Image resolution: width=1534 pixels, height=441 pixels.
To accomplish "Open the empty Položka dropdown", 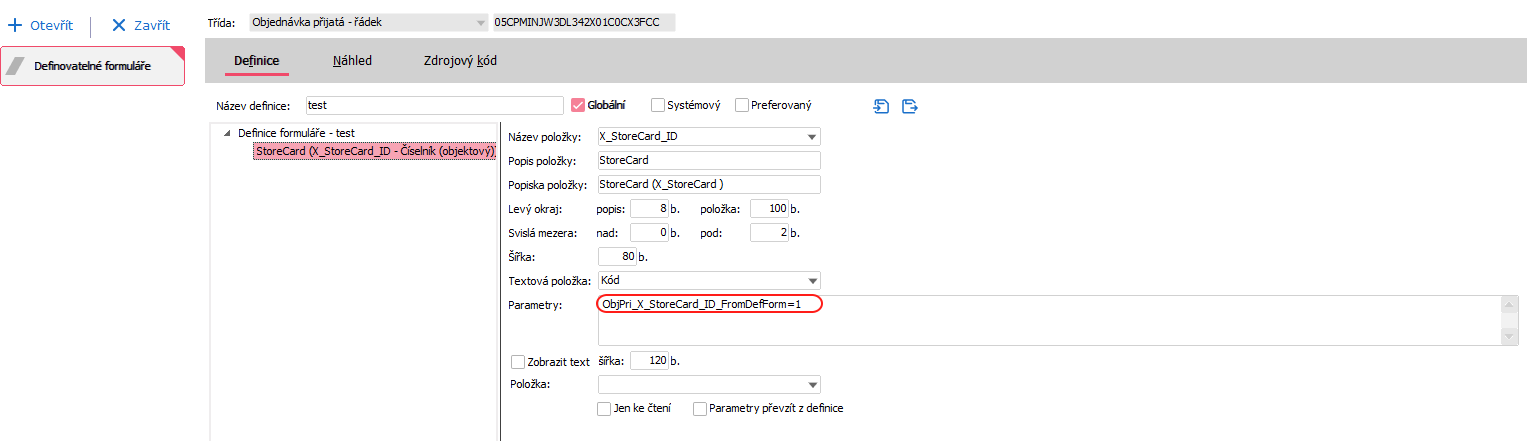I will [x=812, y=385].
